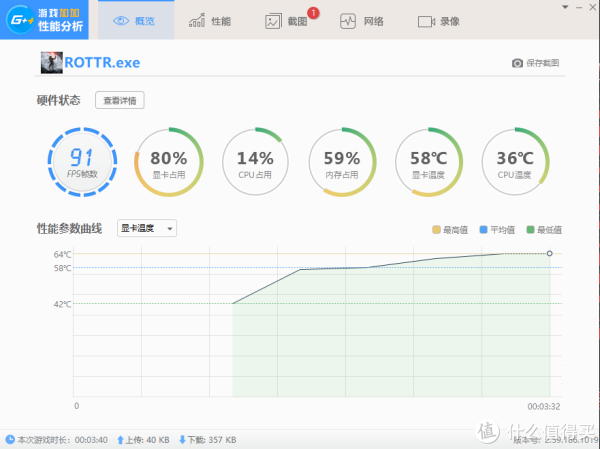Click the 59% 内存占用 memory gauge
This screenshot has height=449, width=600.
pyautogui.click(x=342, y=162)
